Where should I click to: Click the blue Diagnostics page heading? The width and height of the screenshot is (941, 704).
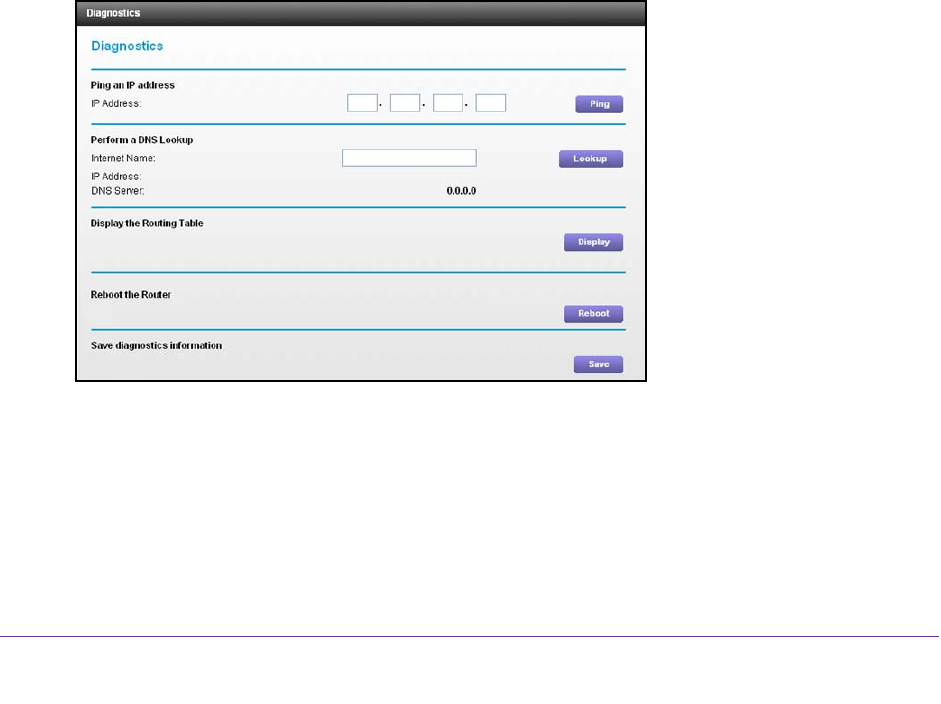[127, 46]
